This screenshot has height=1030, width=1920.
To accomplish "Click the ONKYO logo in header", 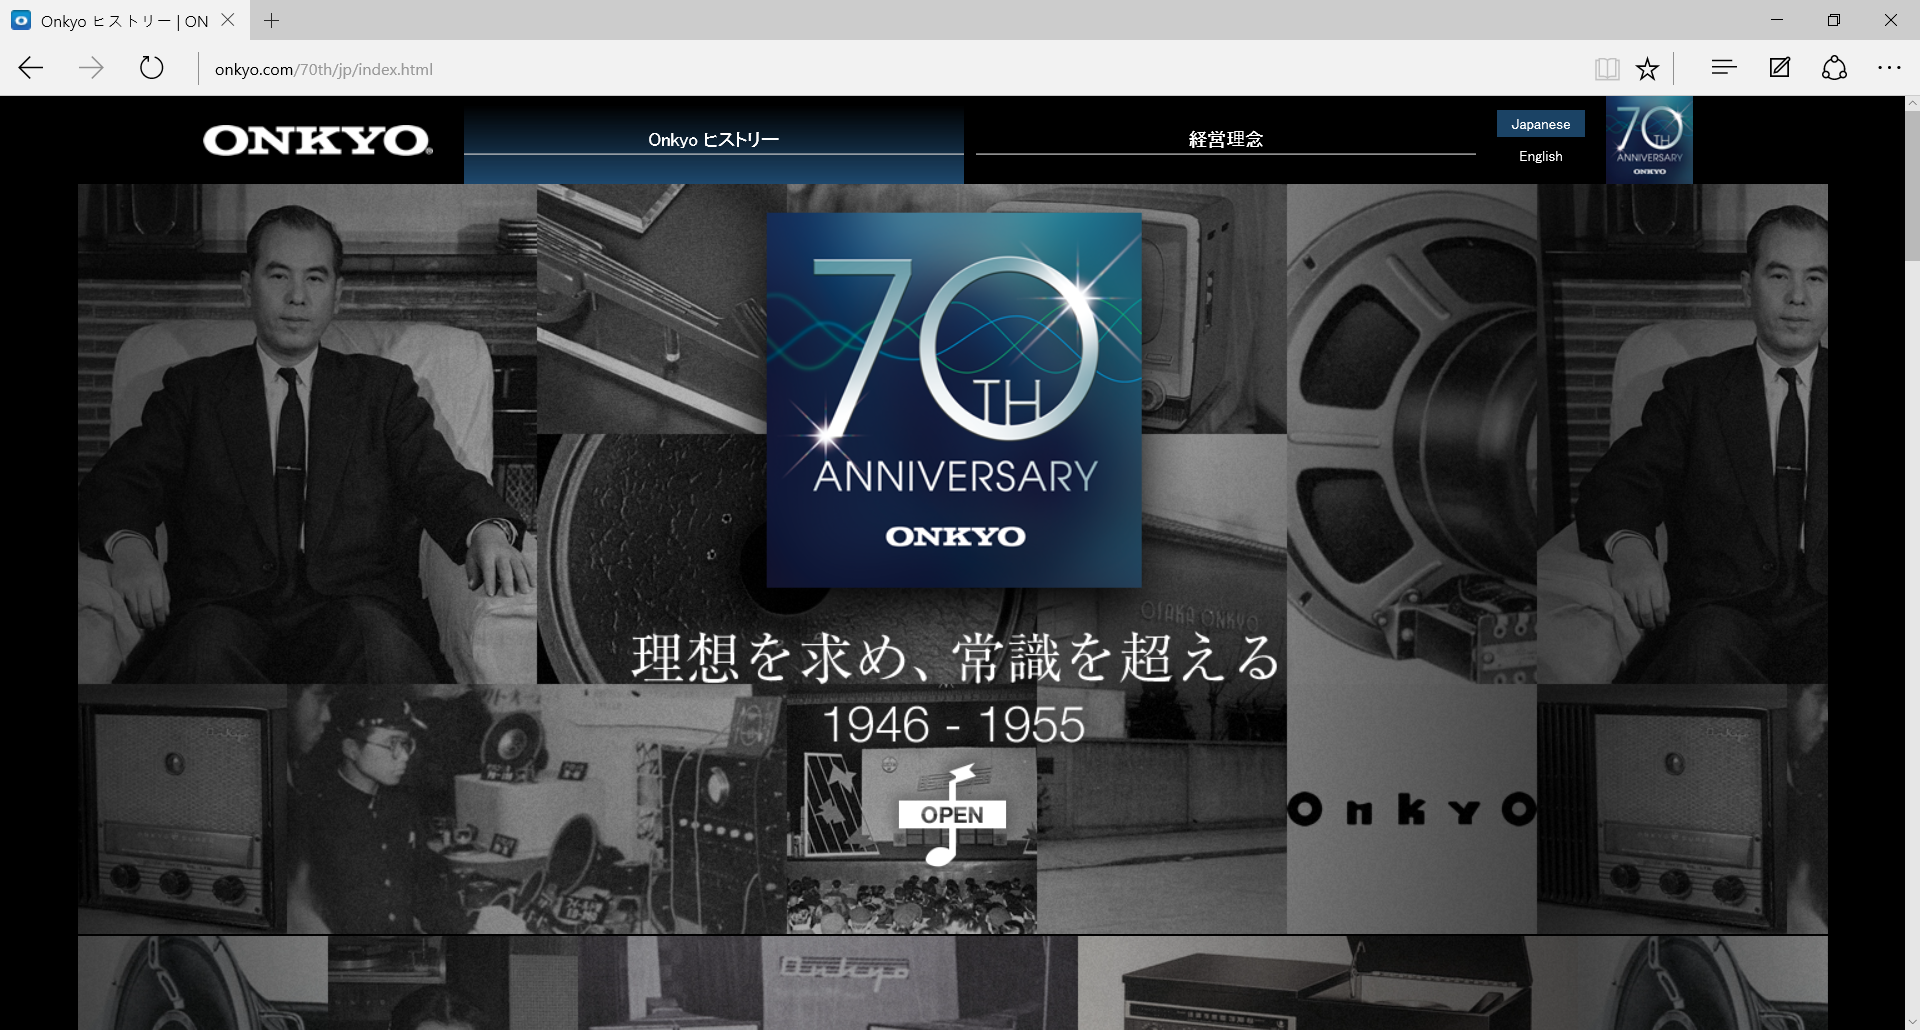I will (x=318, y=140).
